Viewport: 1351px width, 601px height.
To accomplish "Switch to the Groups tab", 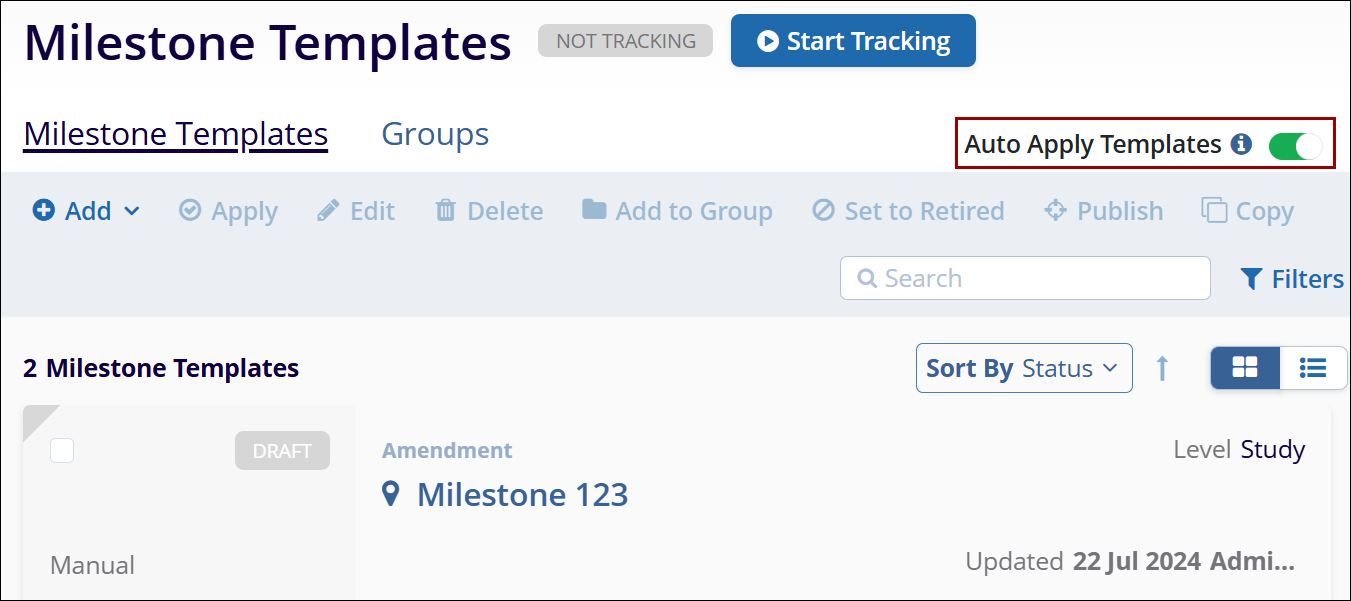I will pos(435,134).
